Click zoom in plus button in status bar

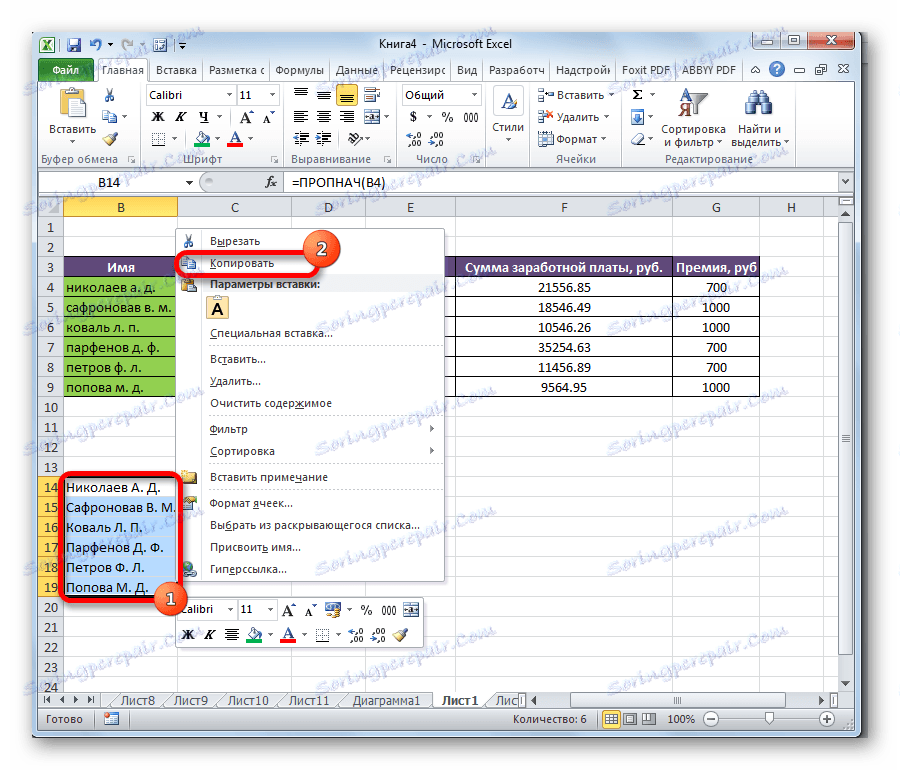coord(827,719)
